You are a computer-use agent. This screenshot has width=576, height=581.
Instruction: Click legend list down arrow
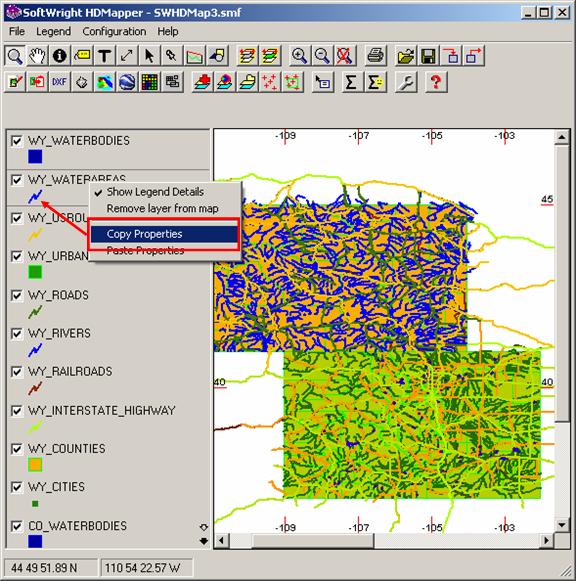click(x=204, y=541)
